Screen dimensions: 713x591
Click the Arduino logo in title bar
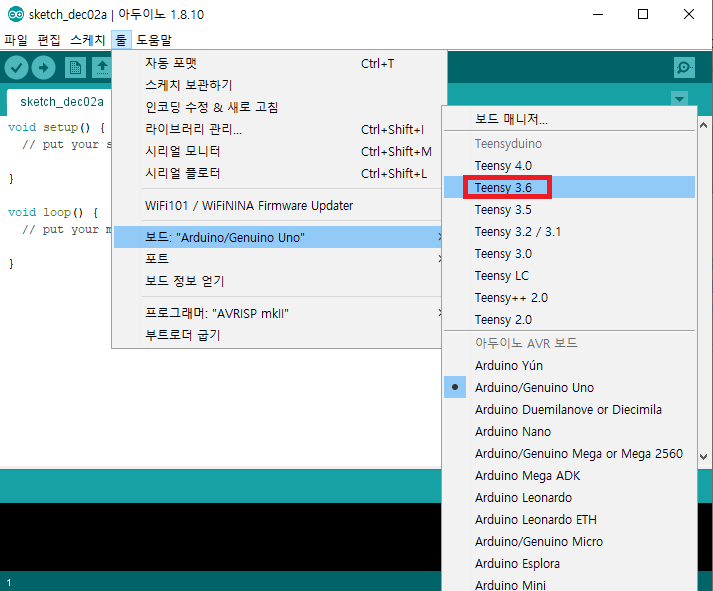point(15,15)
